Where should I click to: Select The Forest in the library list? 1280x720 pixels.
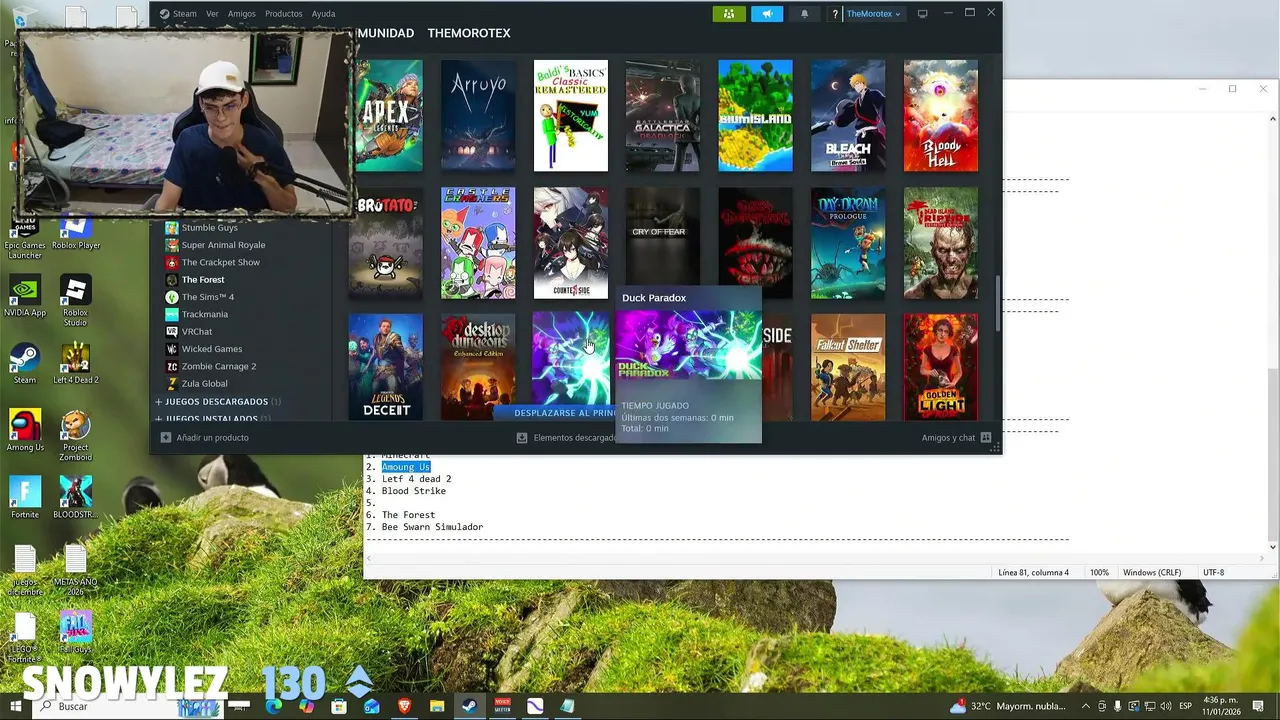(x=203, y=280)
